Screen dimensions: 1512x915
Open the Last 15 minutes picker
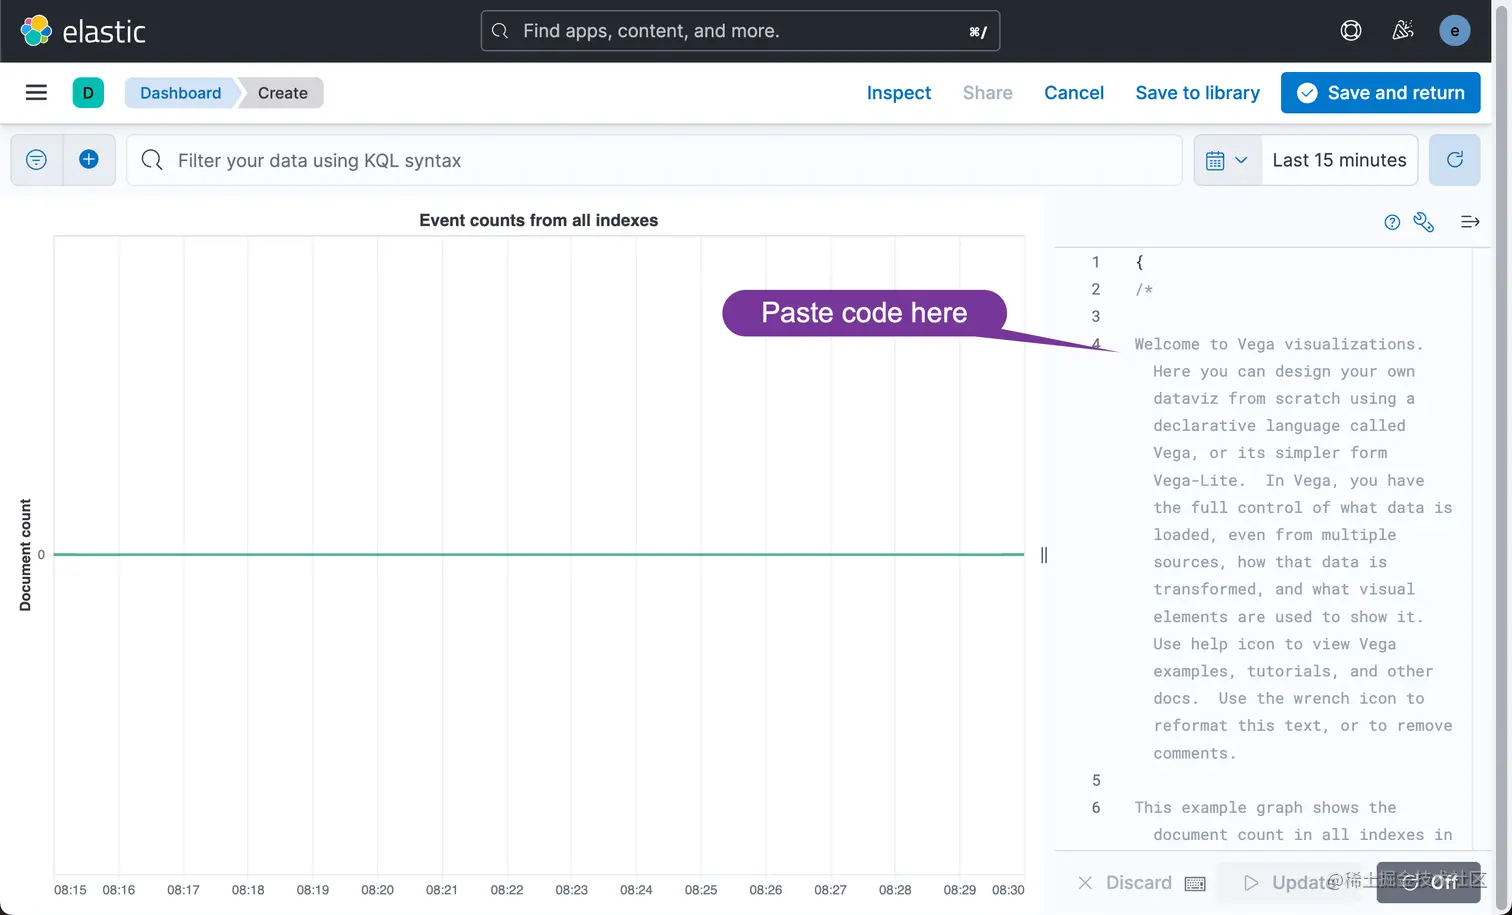point(1339,160)
